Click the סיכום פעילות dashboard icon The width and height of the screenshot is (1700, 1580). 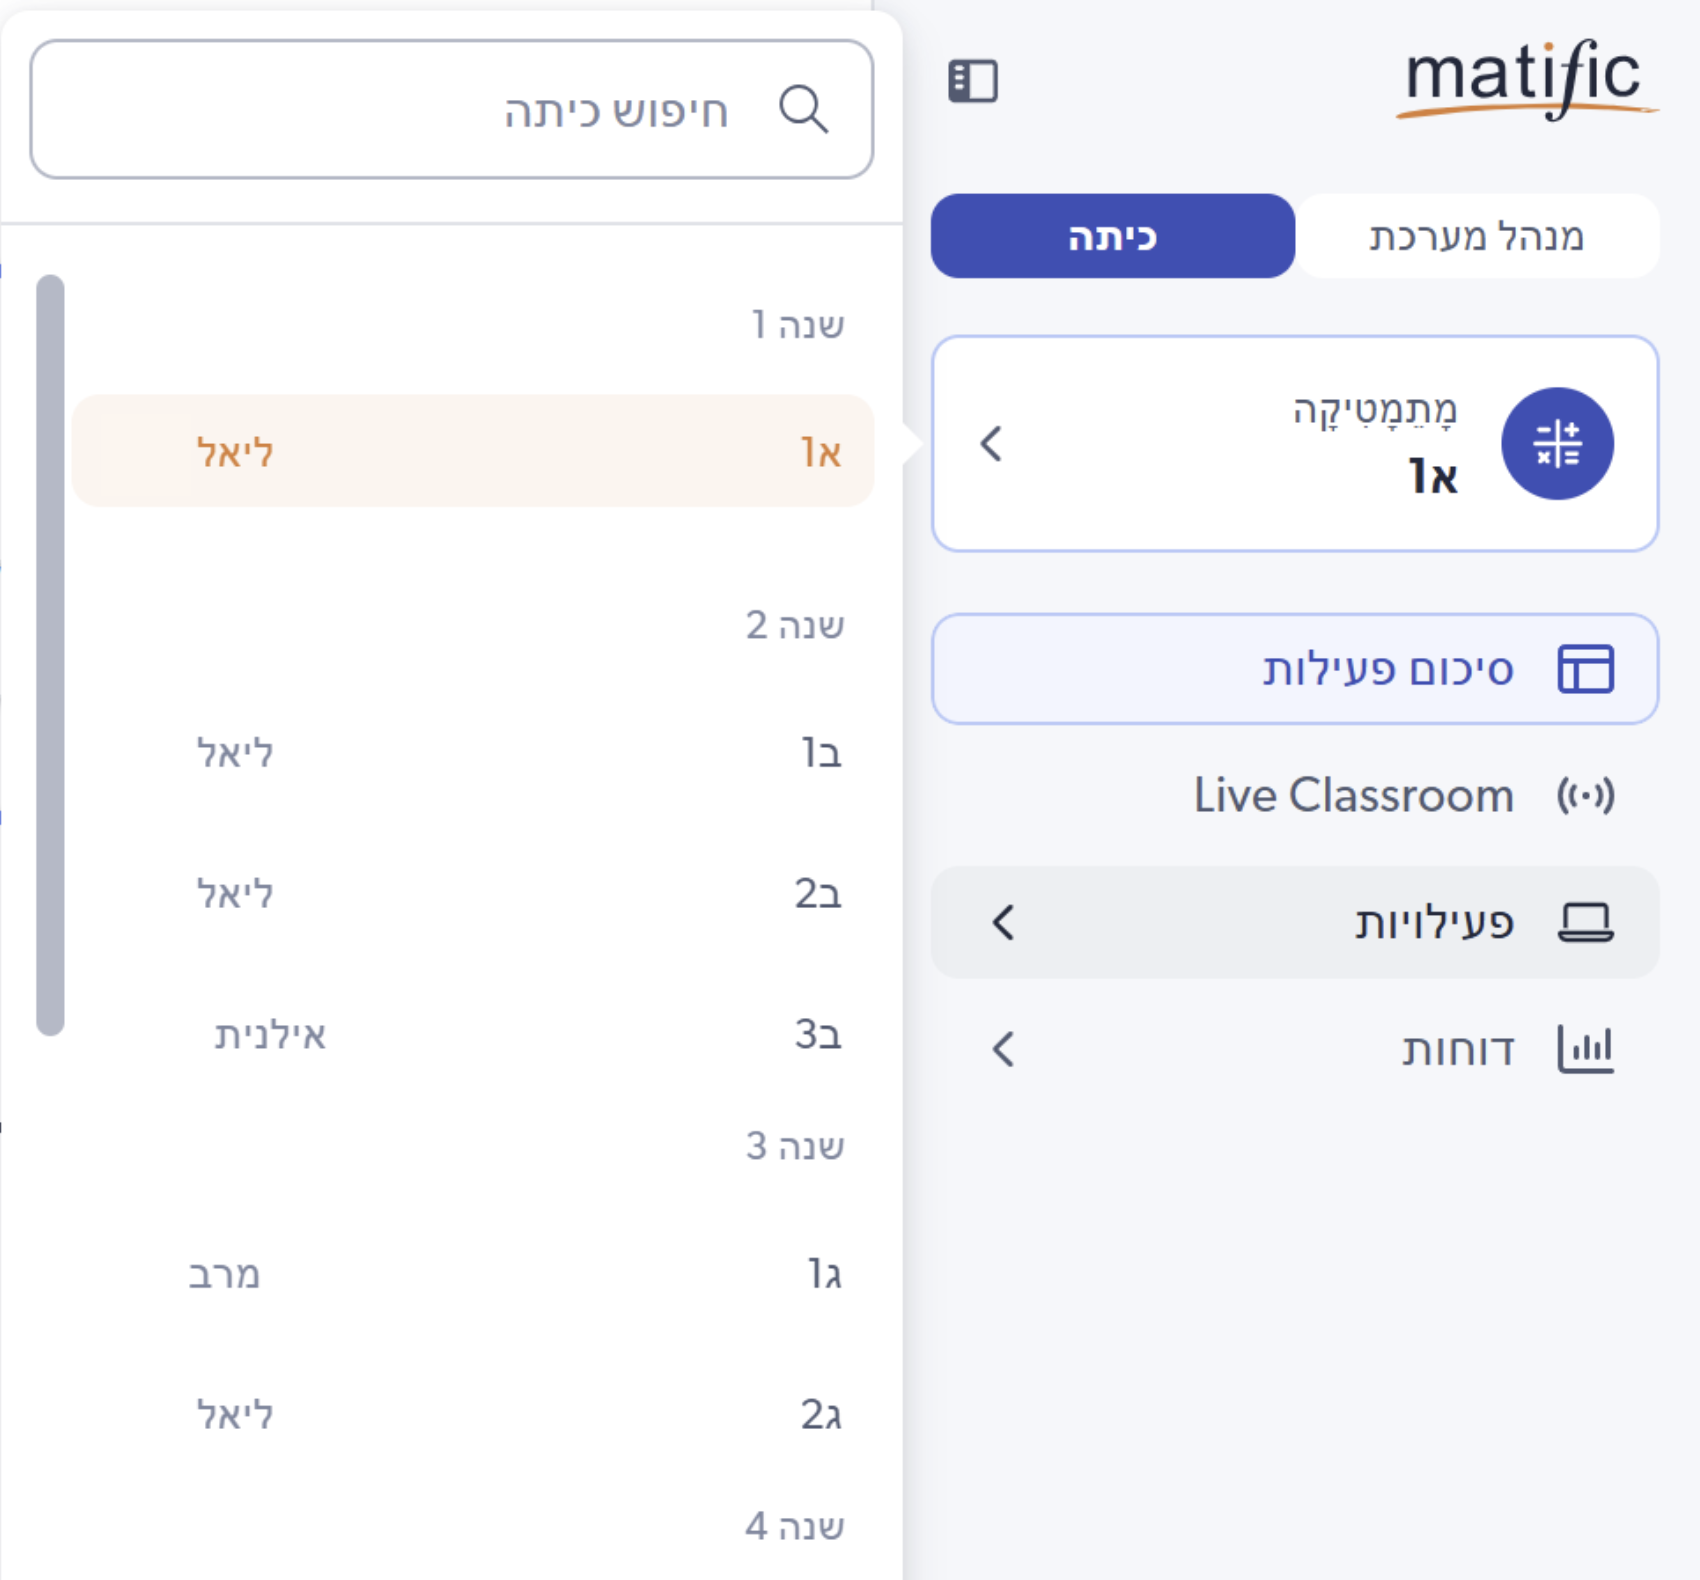tap(1585, 669)
